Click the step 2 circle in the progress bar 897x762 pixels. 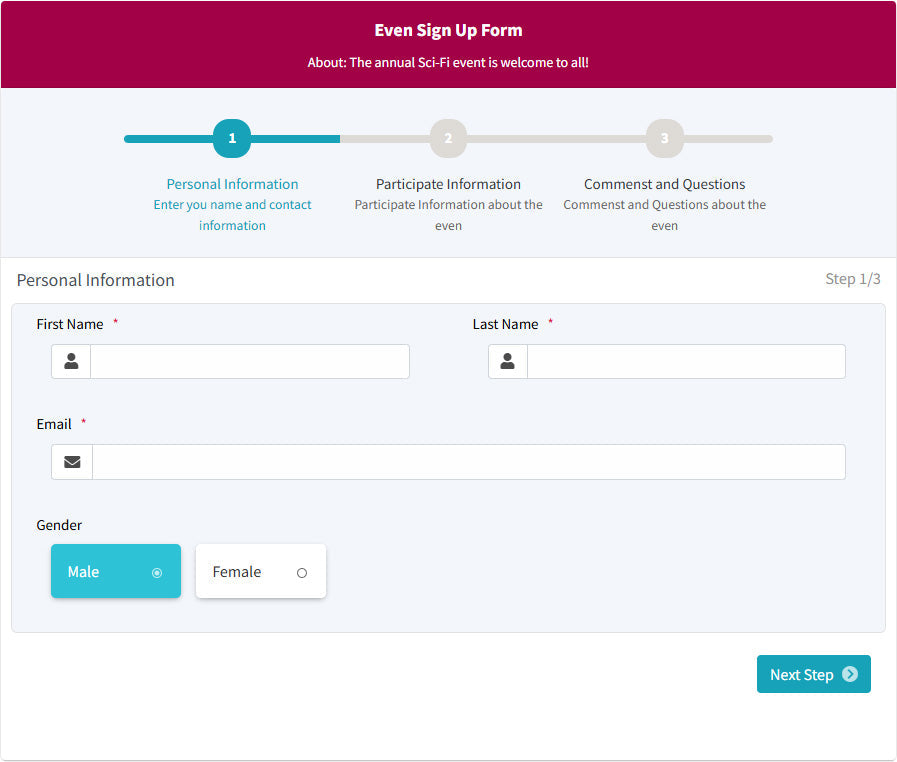(448, 138)
